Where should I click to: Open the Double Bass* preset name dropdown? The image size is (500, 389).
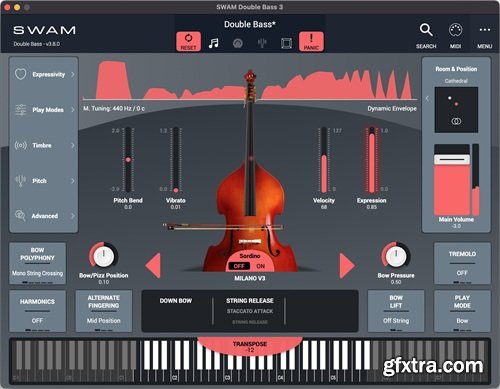point(250,24)
